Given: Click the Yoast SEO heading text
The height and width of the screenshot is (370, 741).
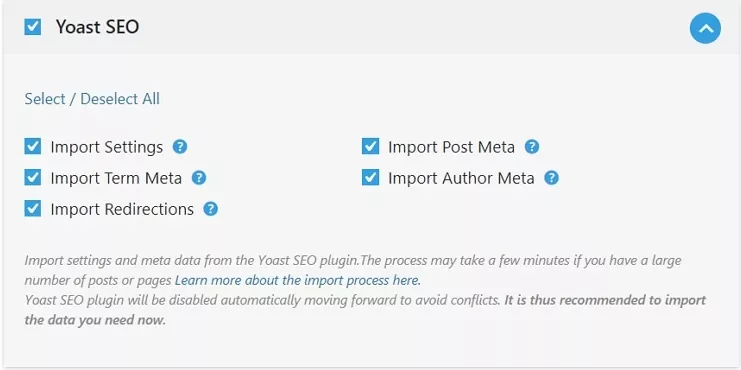Looking at the screenshot, I should (x=97, y=27).
